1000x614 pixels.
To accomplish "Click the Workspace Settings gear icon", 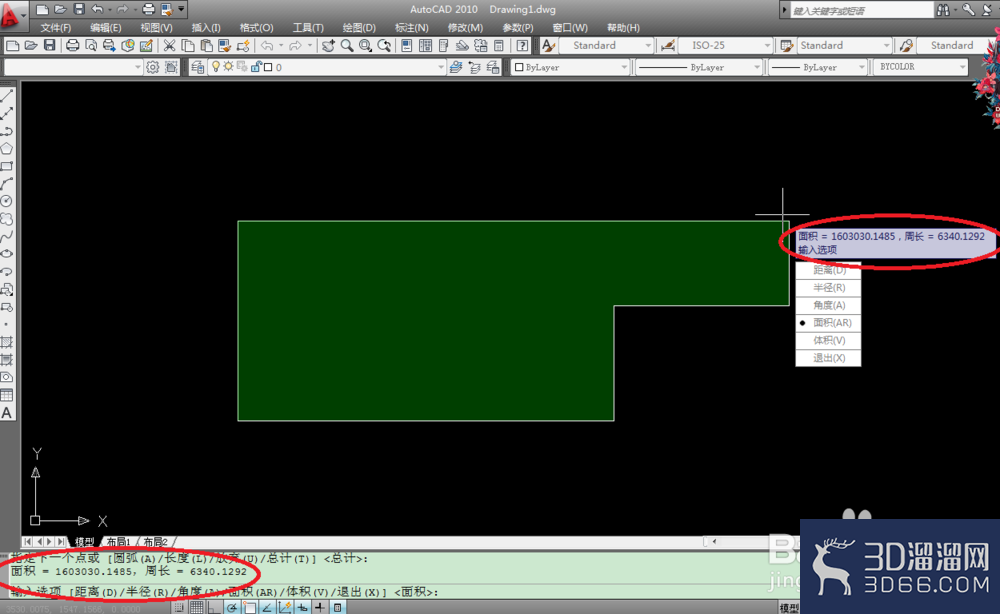I will tap(152, 67).
